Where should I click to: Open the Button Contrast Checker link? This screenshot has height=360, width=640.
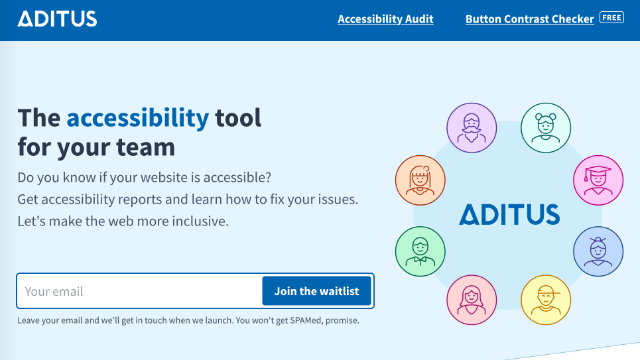coord(529,19)
